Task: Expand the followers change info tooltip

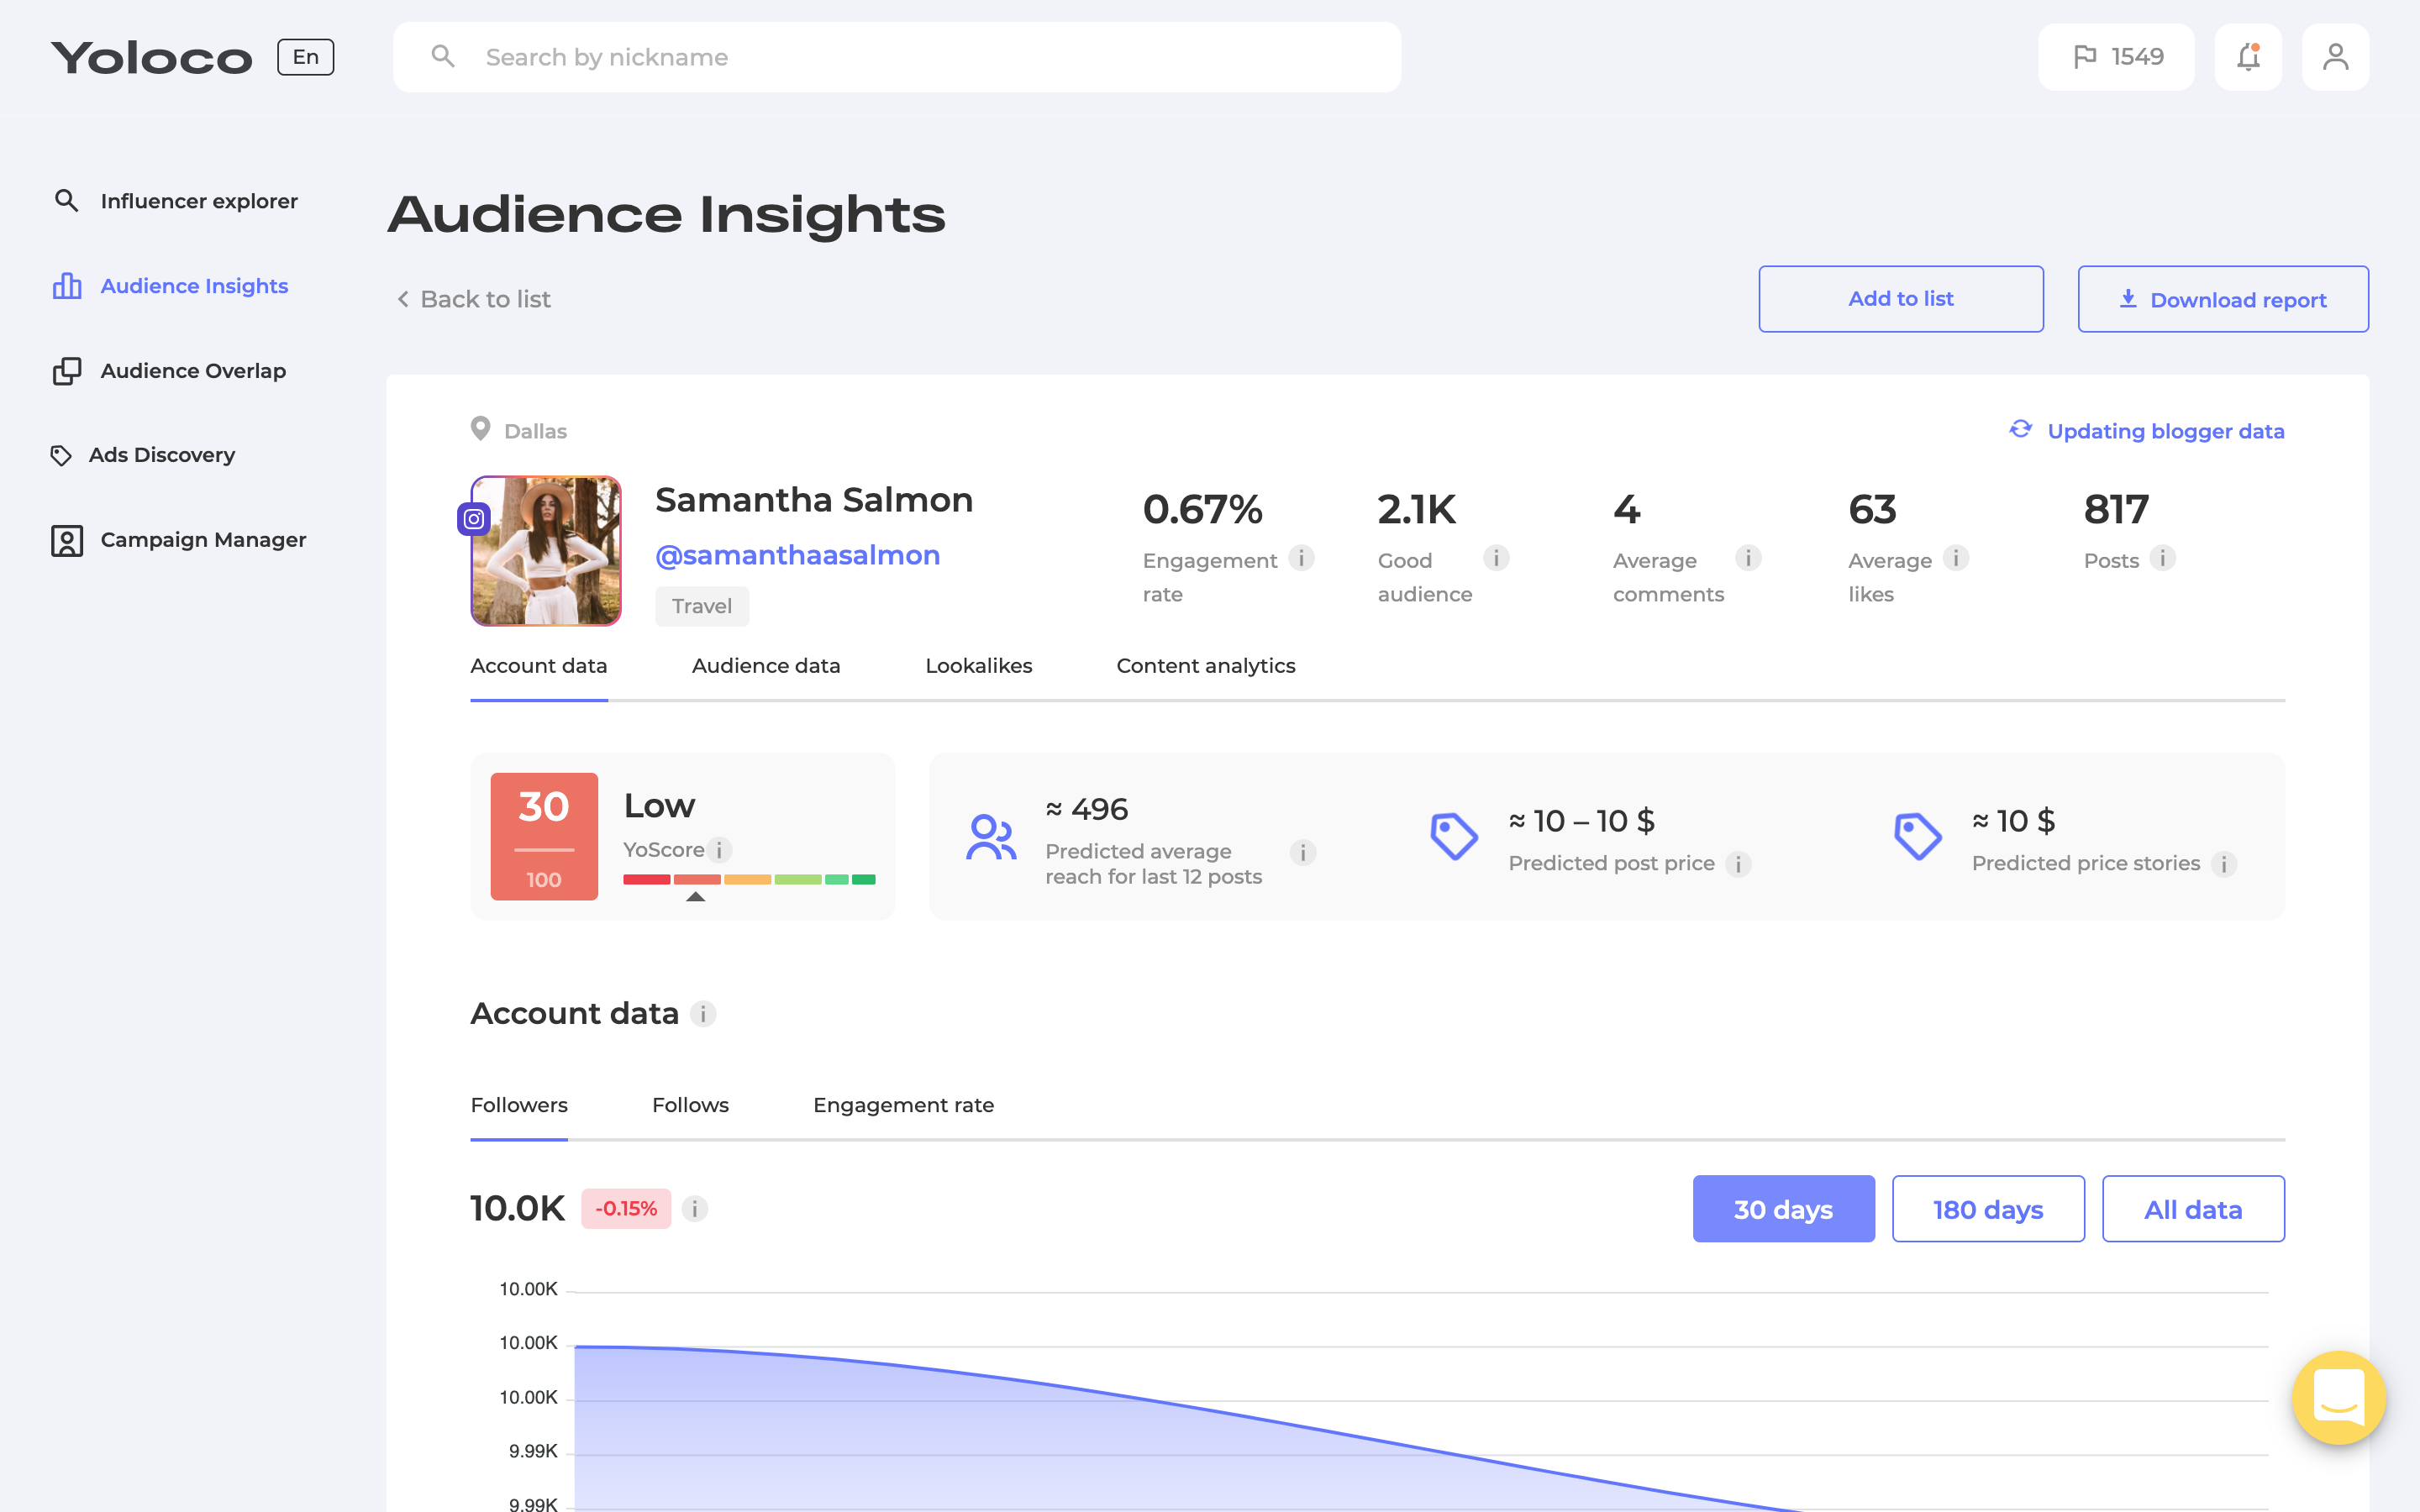Action: (694, 1208)
